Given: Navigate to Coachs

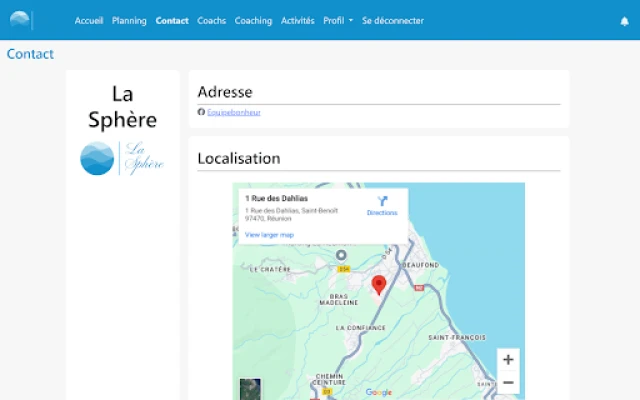Looking at the screenshot, I should pos(211,21).
